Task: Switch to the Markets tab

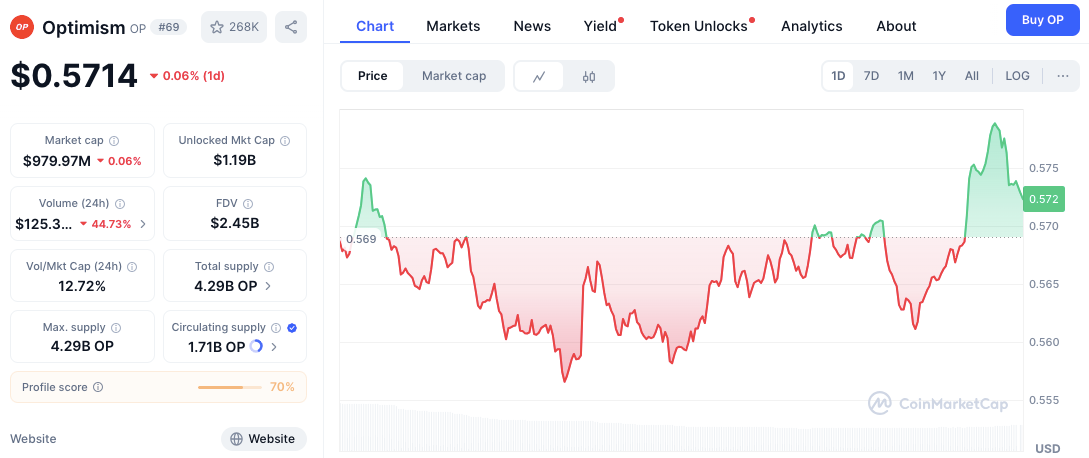Action: tap(453, 26)
